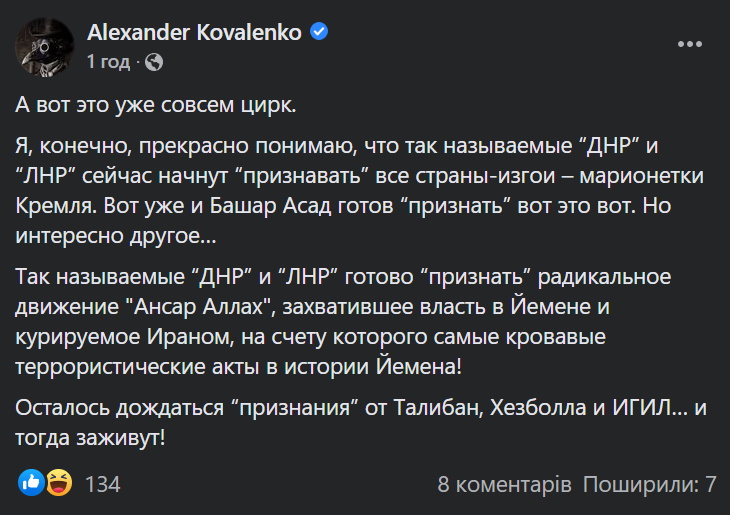Click the line "А вот это уже совсем цирк."
This screenshot has height=515, width=730.
156,104
